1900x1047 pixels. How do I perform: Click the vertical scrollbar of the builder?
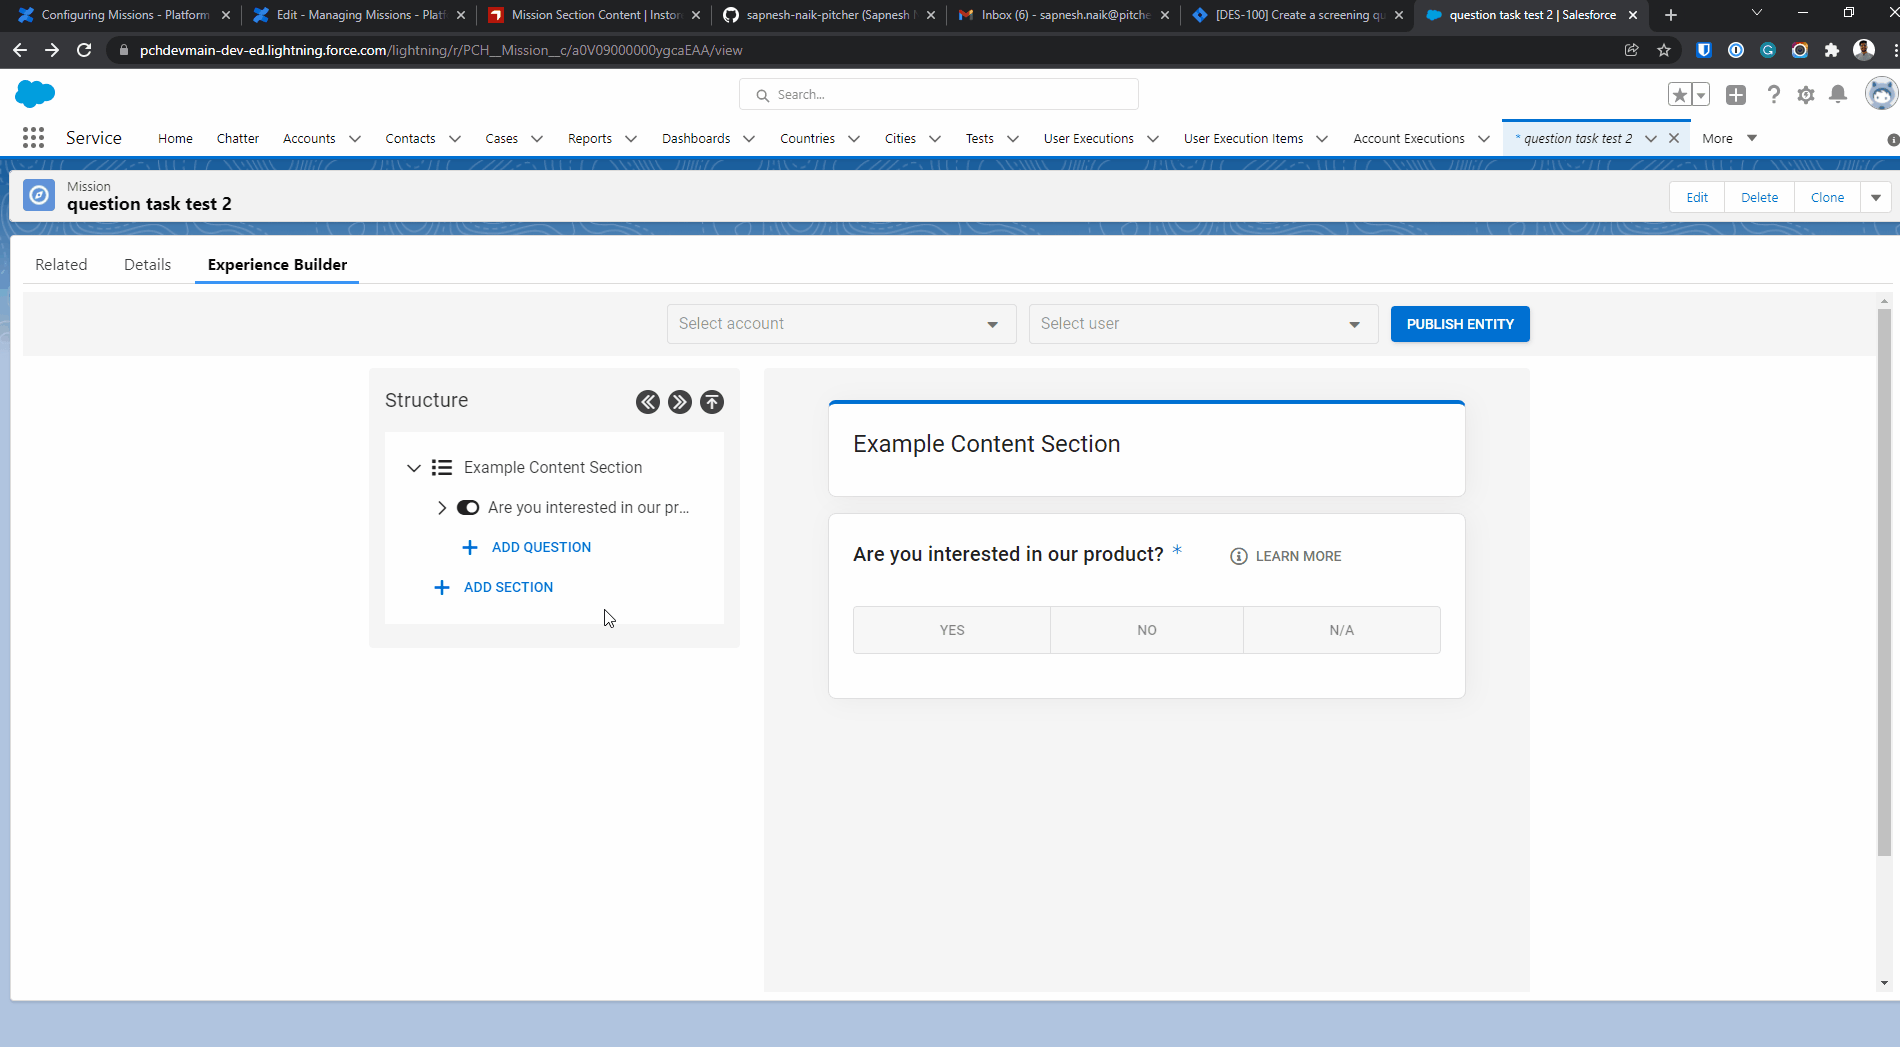point(1884,580)
